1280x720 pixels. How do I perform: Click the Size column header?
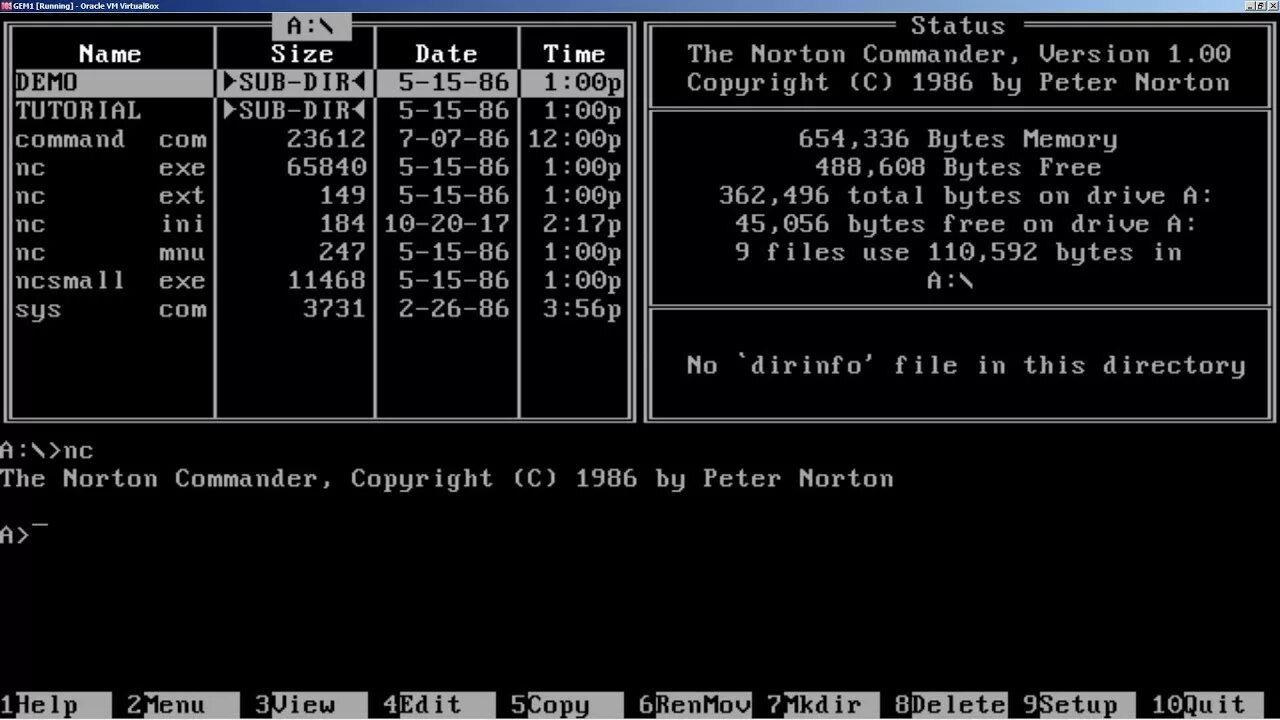(302, 54)
